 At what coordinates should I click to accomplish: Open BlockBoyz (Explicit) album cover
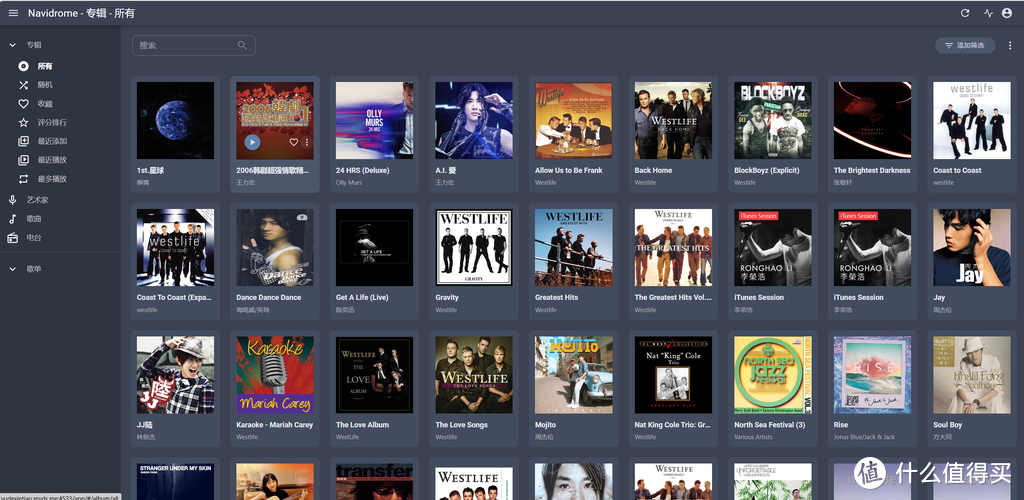(x=773, y=120)
